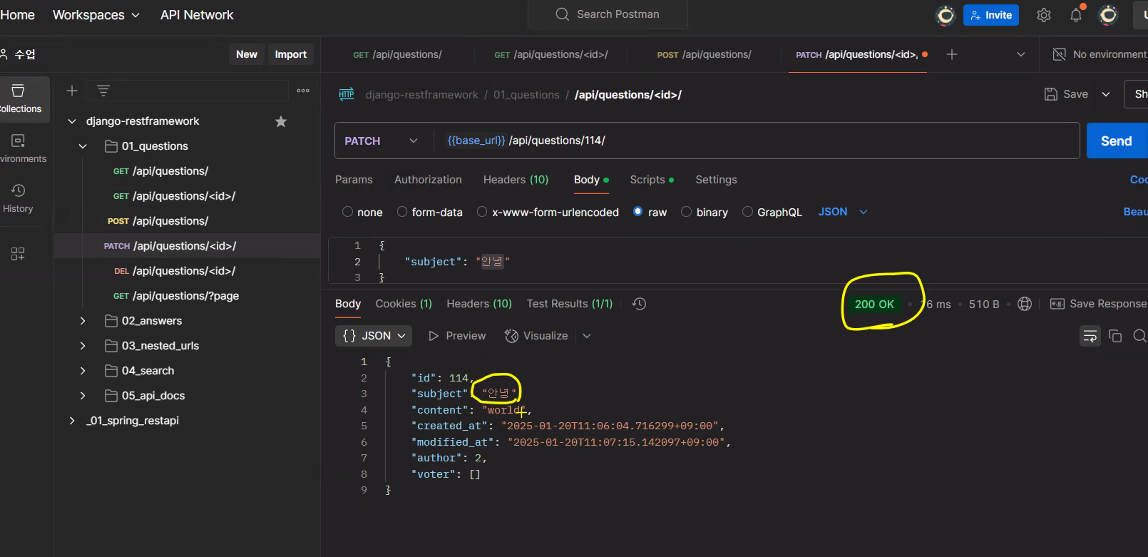Expand the _01_spring_restapi collection
The height and width of the screenshot is (557, 1148).
(72, 420)
